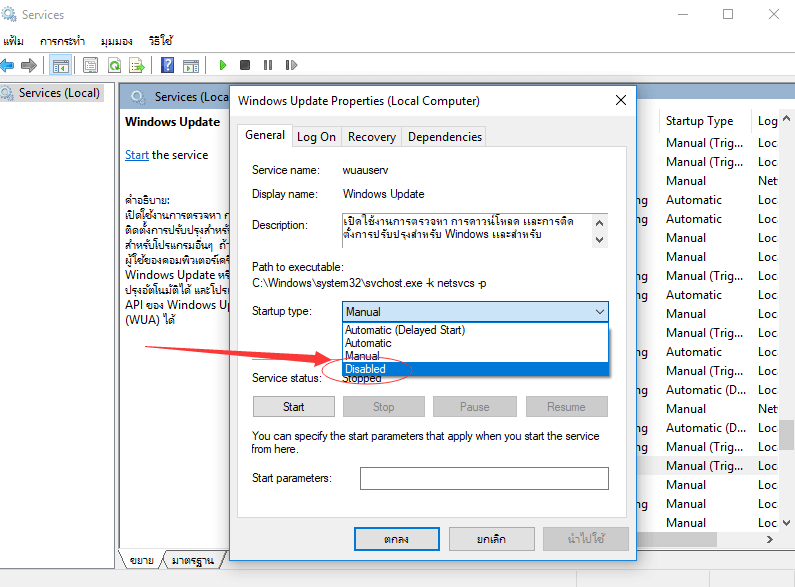Click the Forward arrow toolbar icon
The height and width of the screenshot is (587, 795).
point(29,65)
